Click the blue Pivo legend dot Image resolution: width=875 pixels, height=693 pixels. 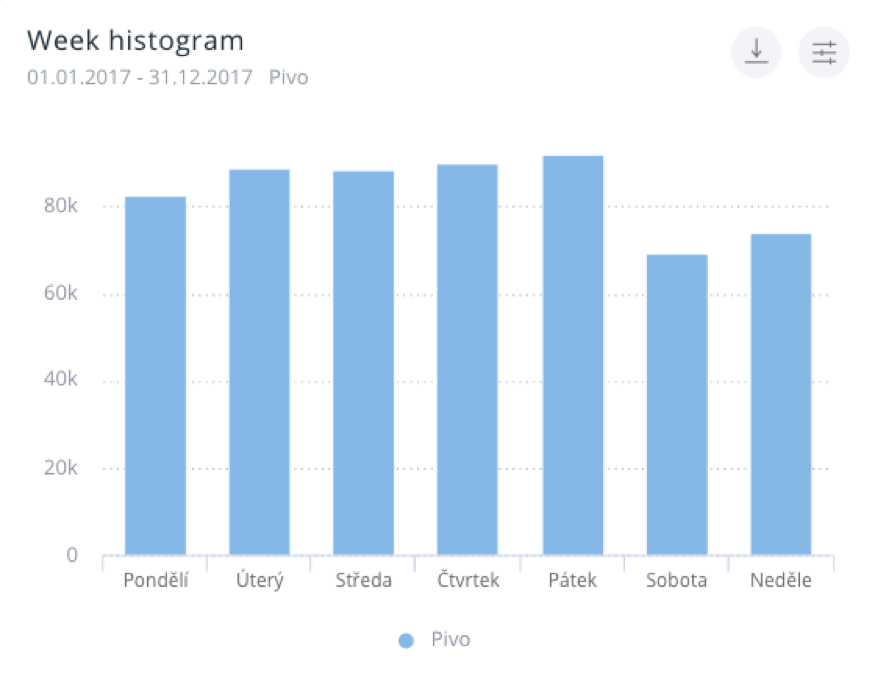405,641
